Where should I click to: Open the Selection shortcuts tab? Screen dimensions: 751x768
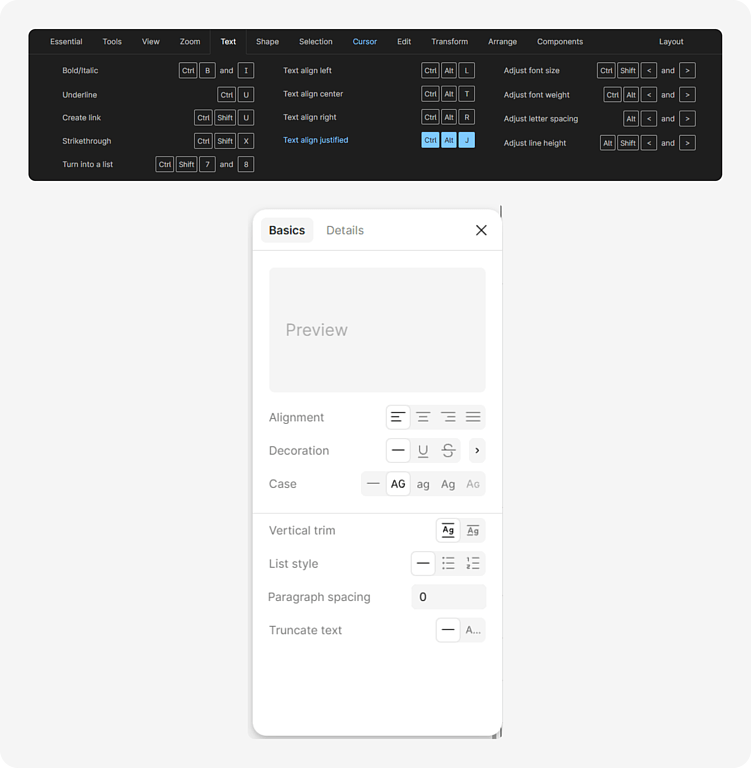[316, 42]
